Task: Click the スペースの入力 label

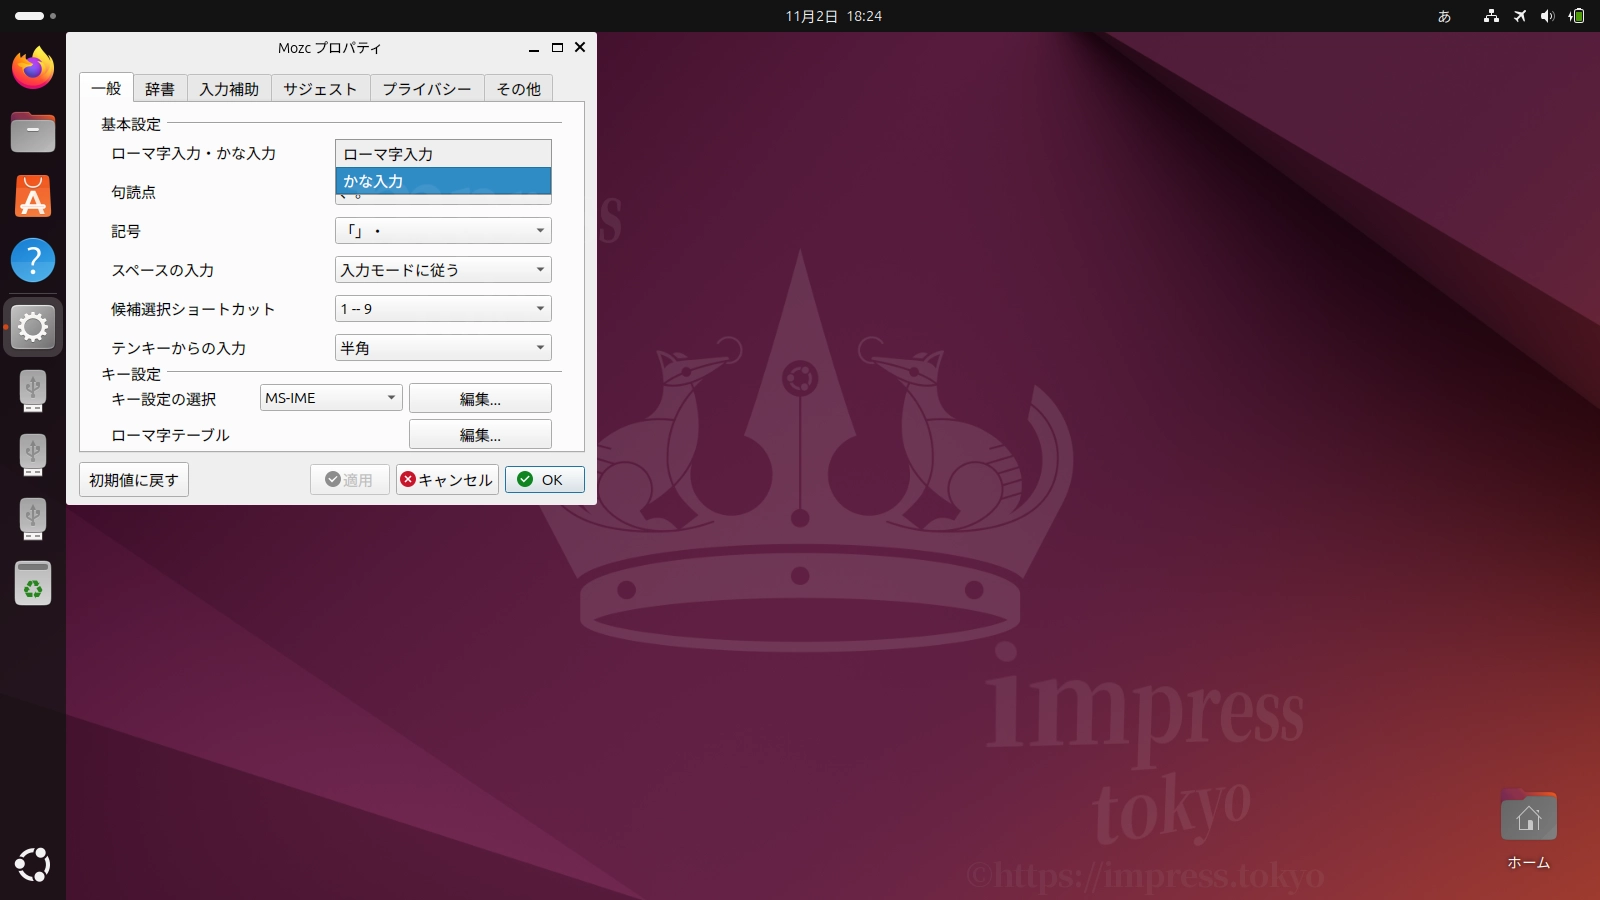Action: pos(163,270)
